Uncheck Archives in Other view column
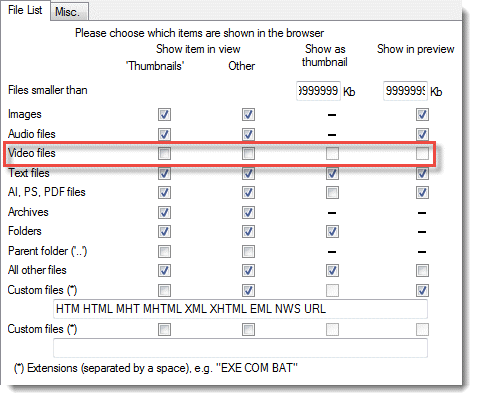Image resolution: width=477 pixels, height=400 pixels. point(248,212)
